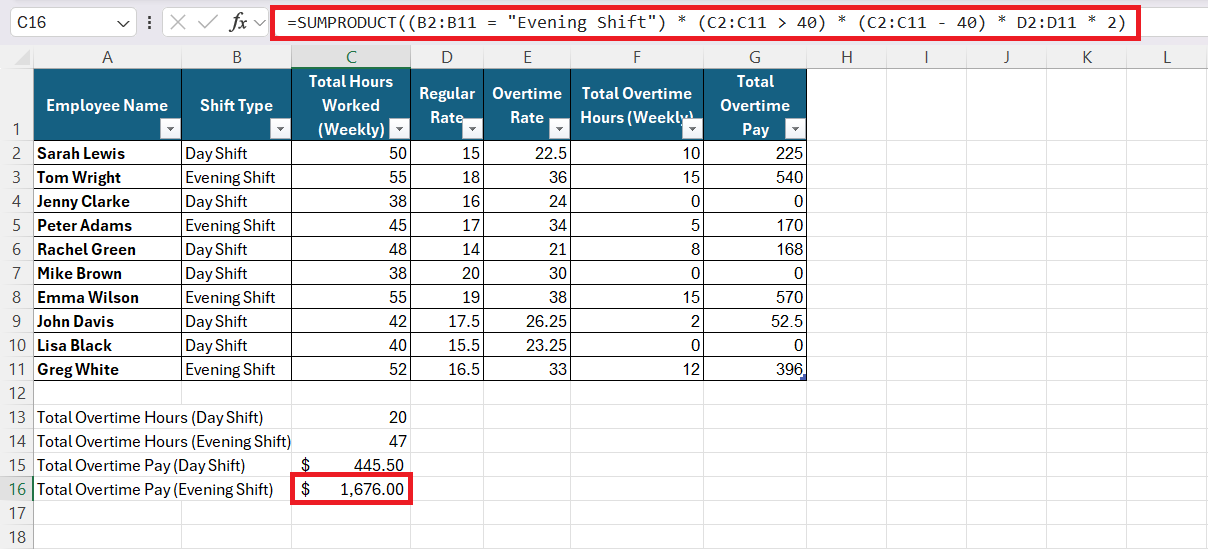Click the cell Mike Brown
Image resolution: width=1208 pixels, height=549 pixels.
click(108, 273)
